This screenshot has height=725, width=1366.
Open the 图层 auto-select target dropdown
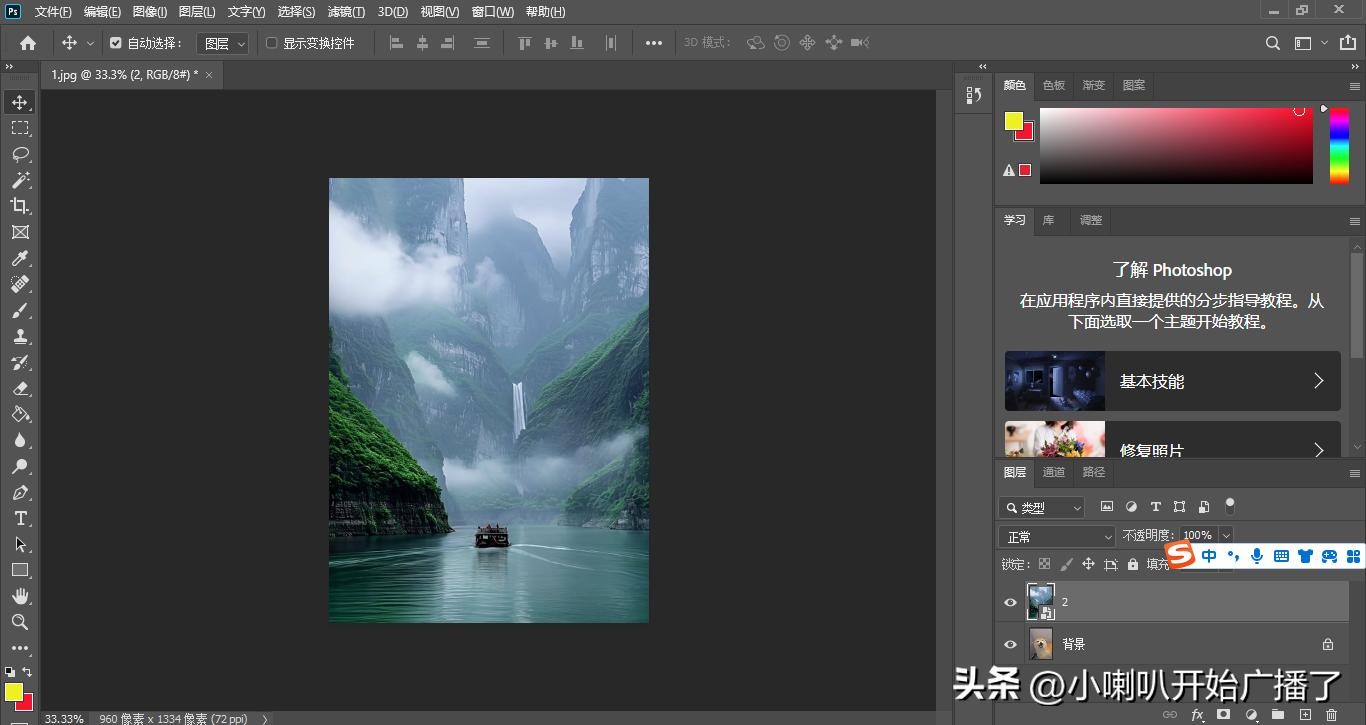point(223,43)
